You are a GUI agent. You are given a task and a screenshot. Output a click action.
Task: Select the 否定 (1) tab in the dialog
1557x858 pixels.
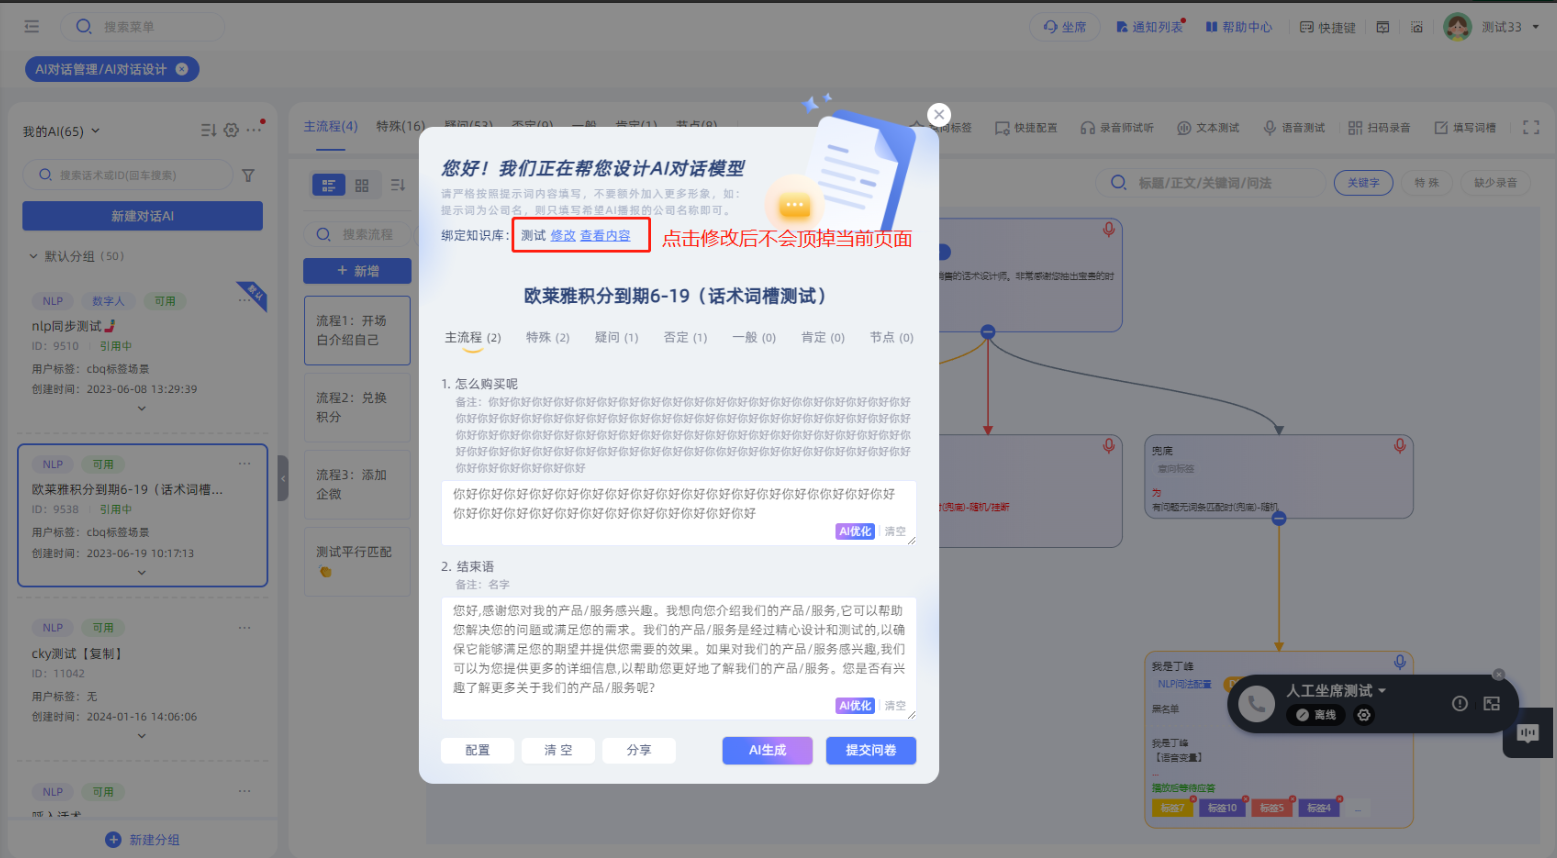coord(685,338)
